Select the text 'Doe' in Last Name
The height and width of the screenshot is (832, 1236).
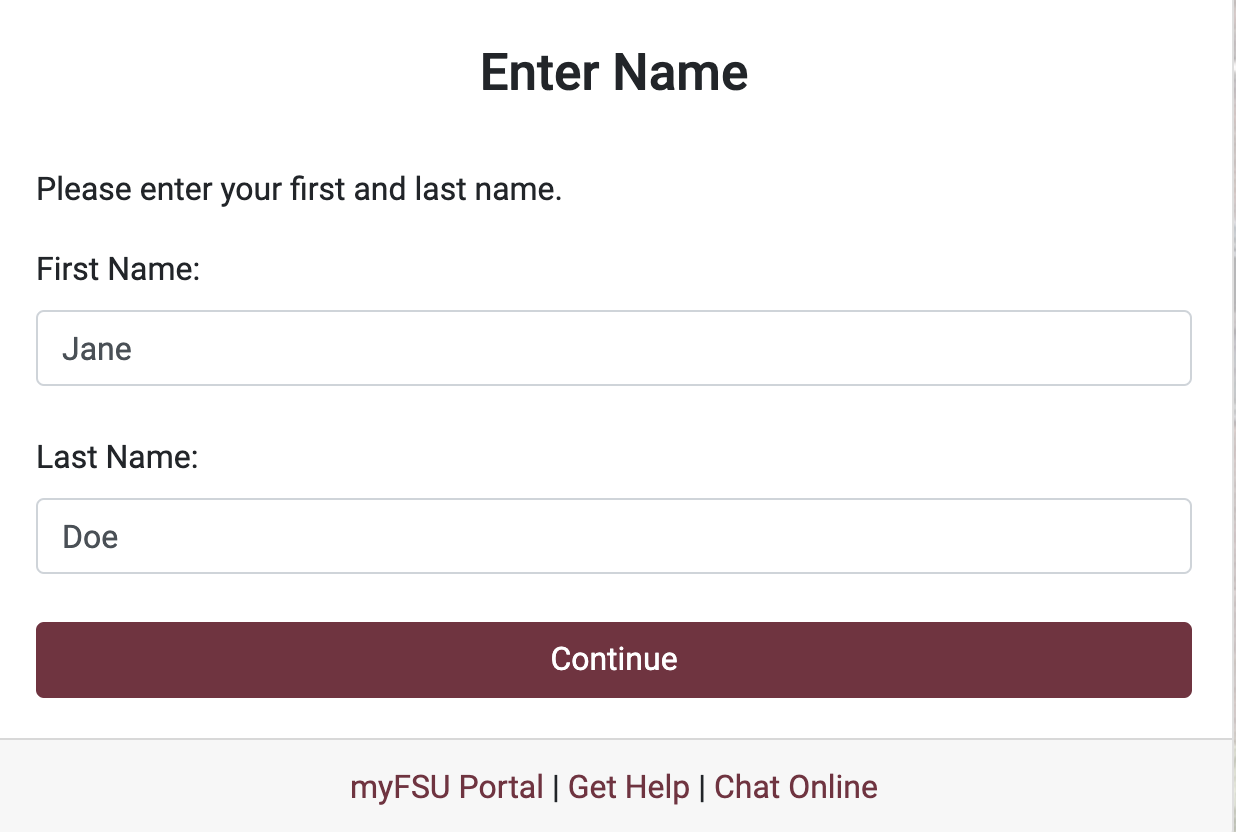[89, 536]
